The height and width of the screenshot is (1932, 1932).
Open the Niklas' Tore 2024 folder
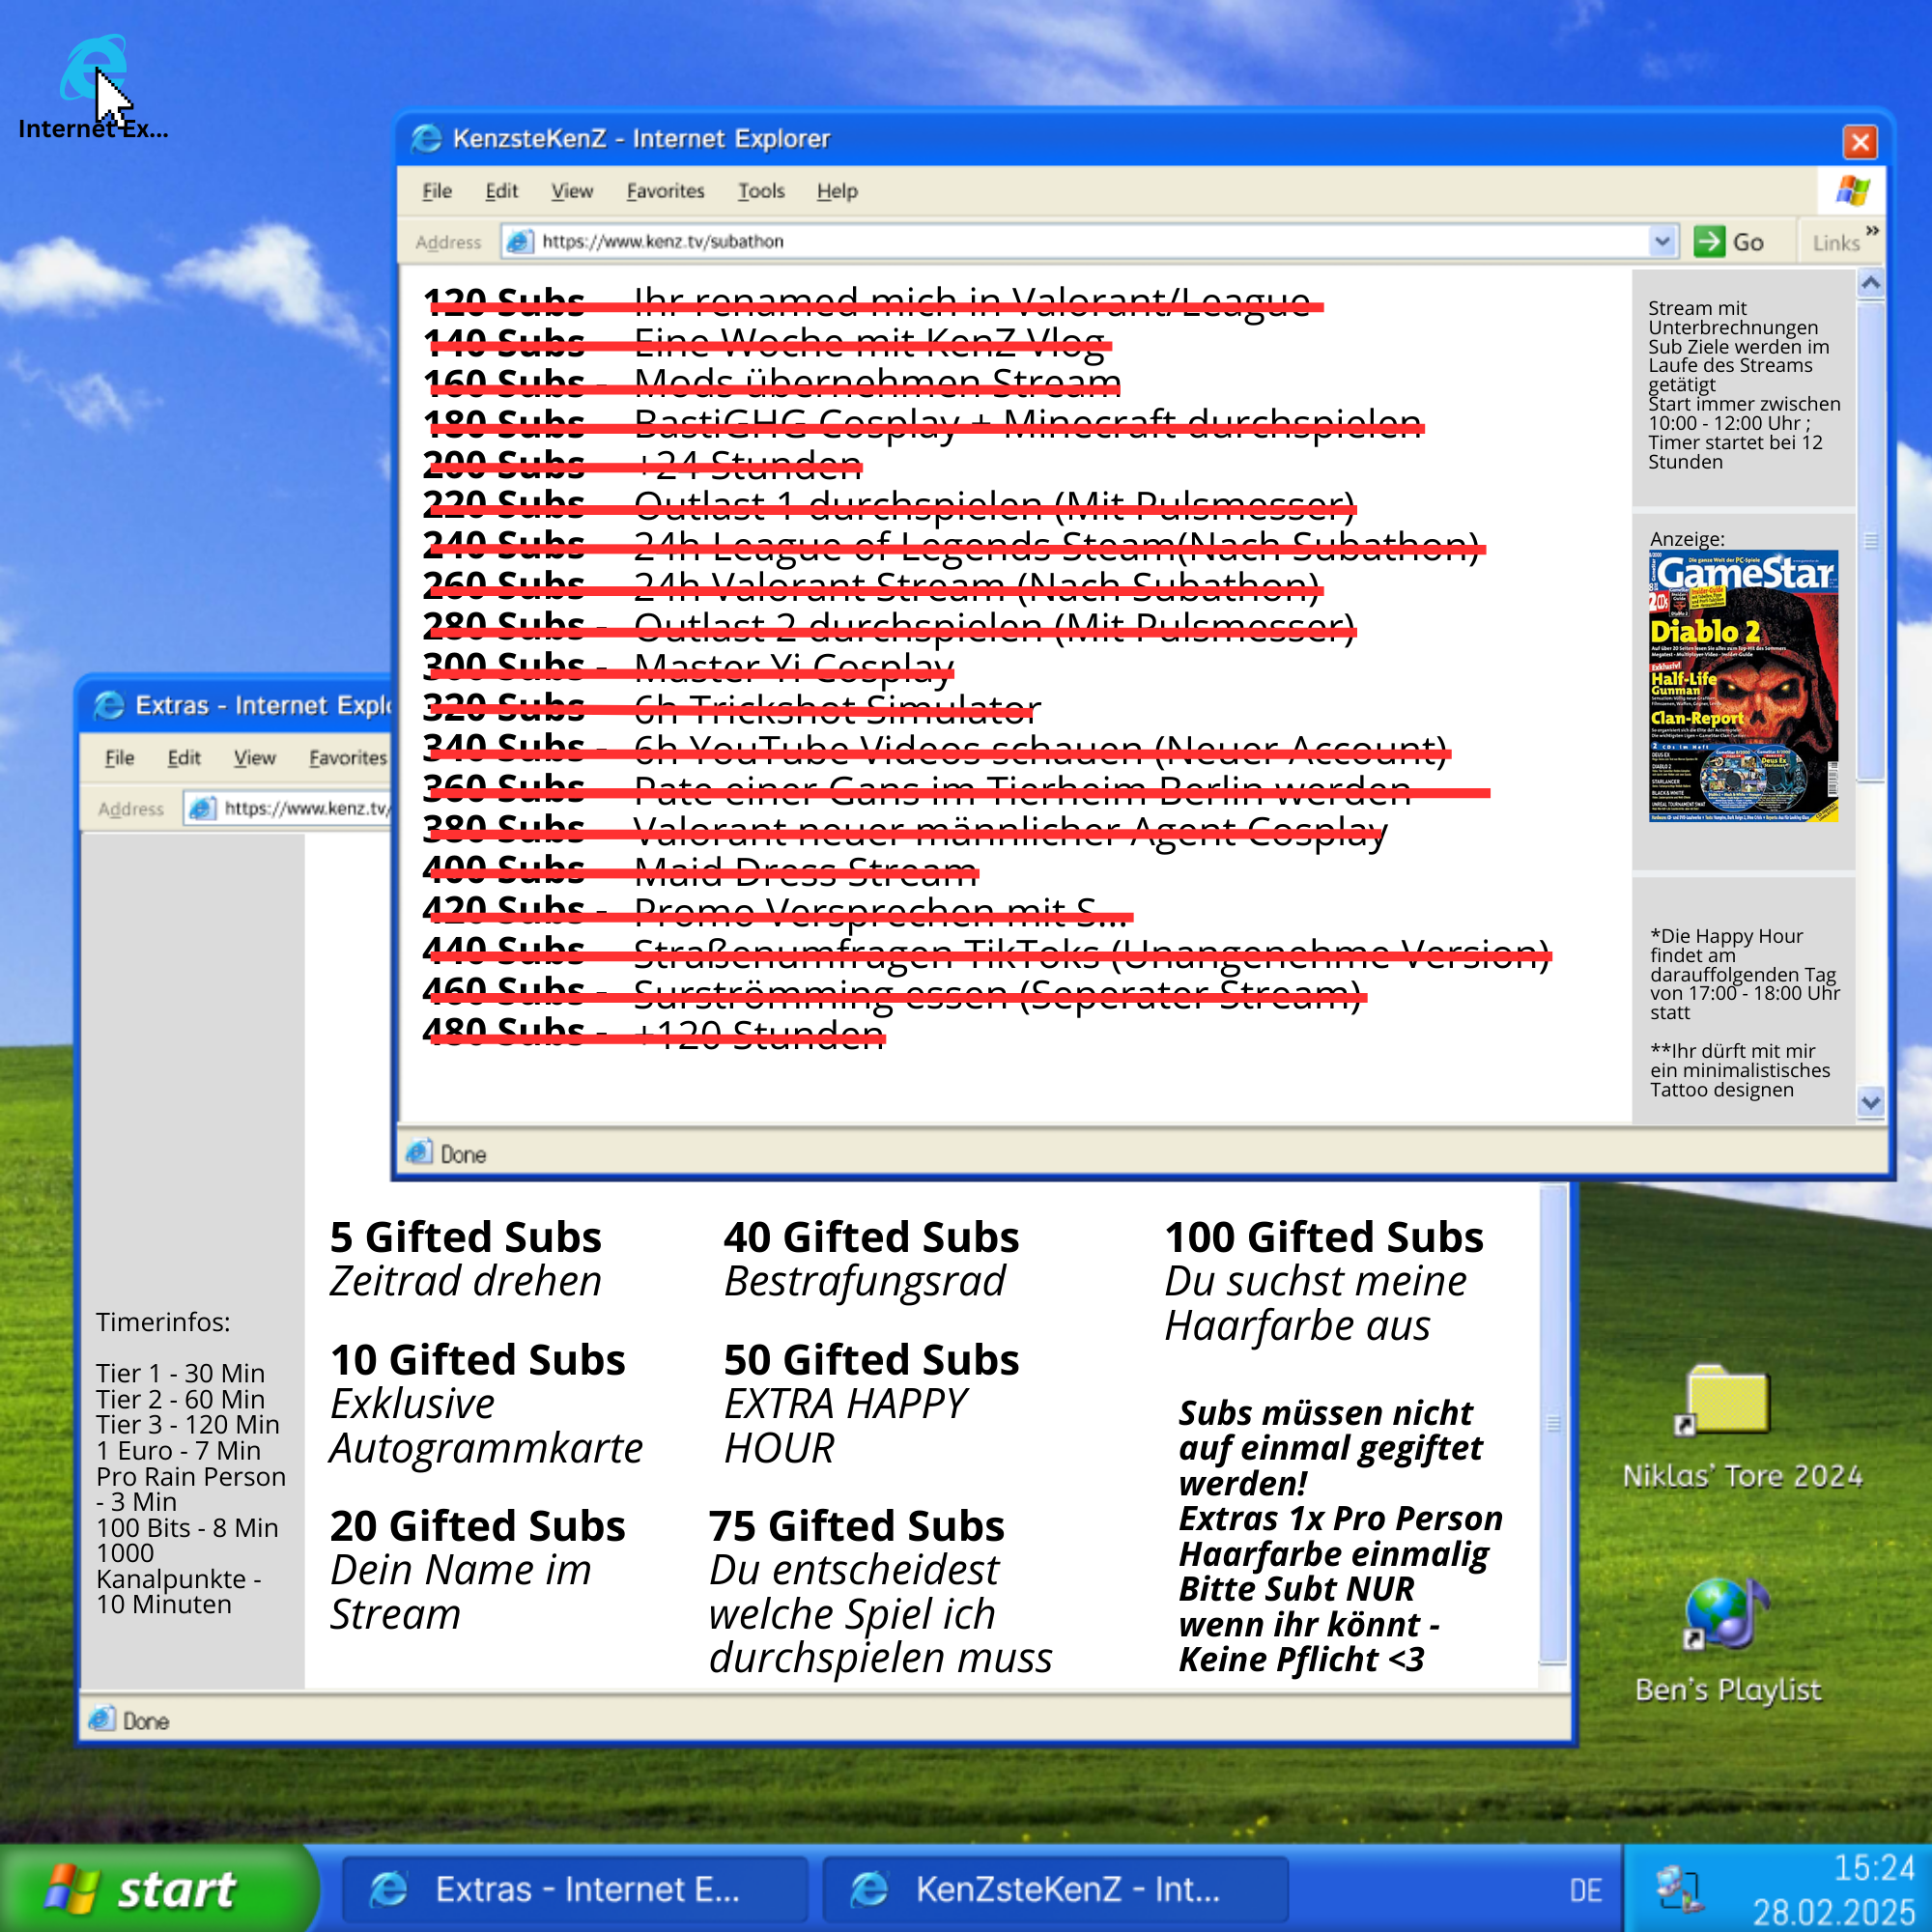click(1727, 1401)
